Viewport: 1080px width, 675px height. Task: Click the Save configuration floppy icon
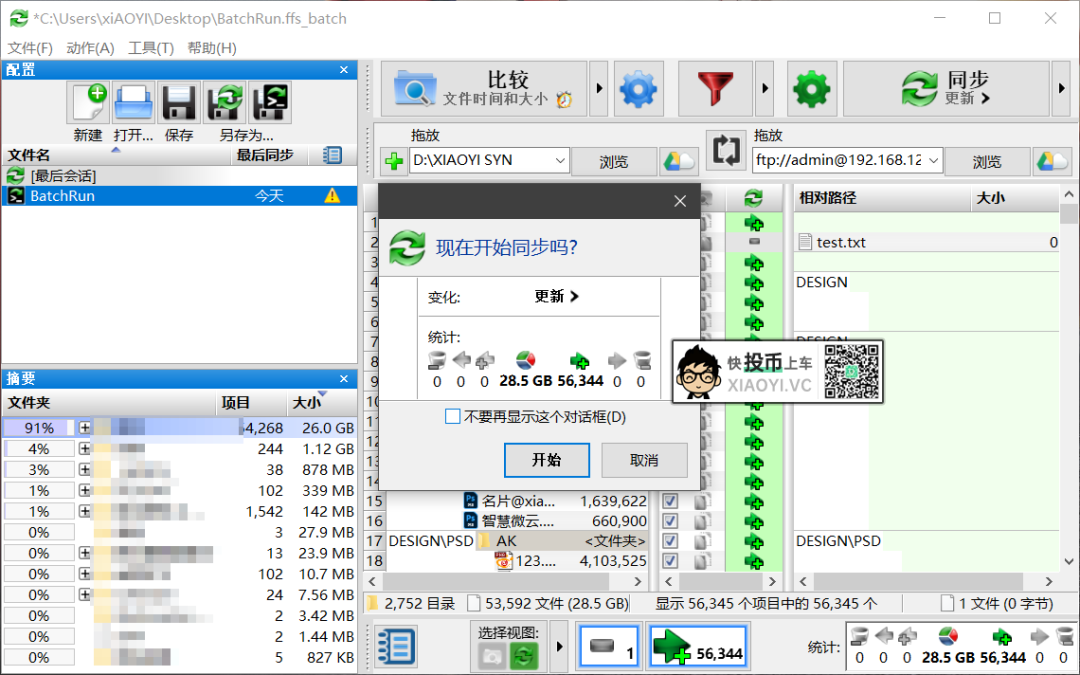coord(178,102)
